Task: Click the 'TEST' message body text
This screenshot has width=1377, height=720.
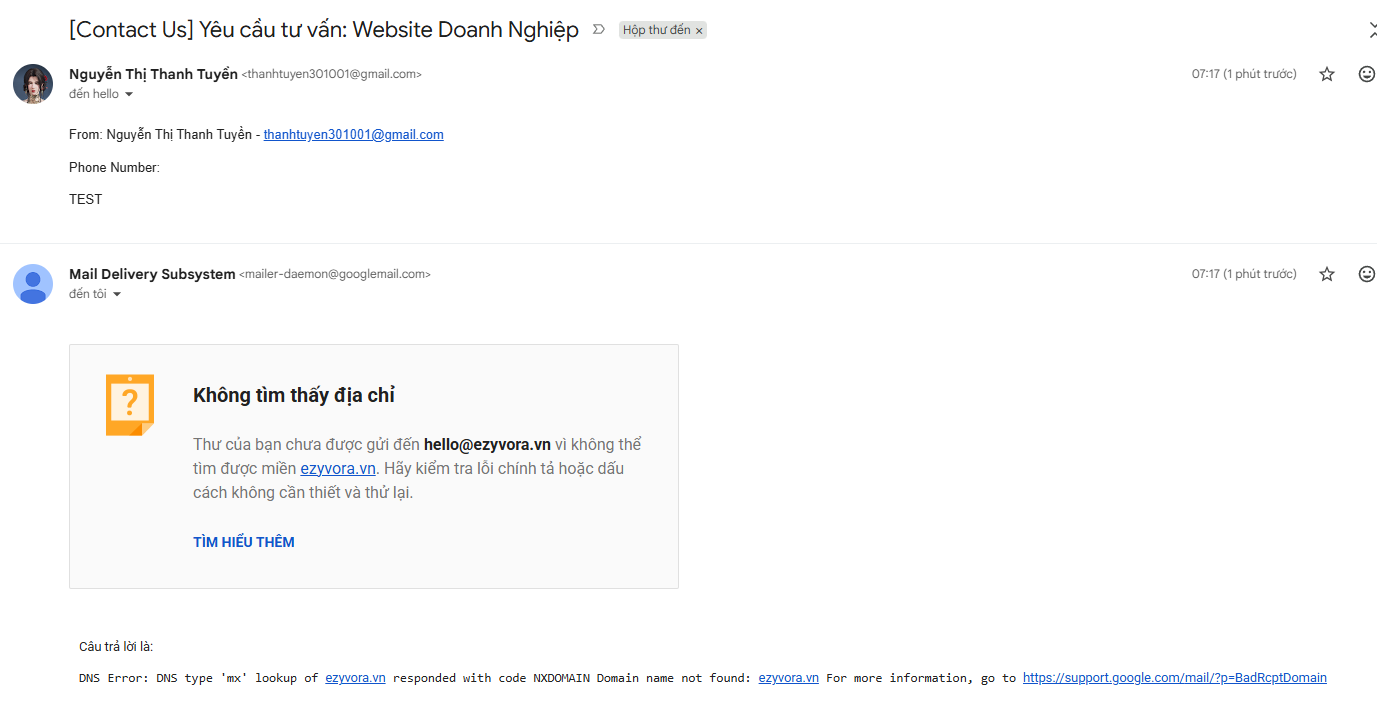Action: click(x=86, y=200)
